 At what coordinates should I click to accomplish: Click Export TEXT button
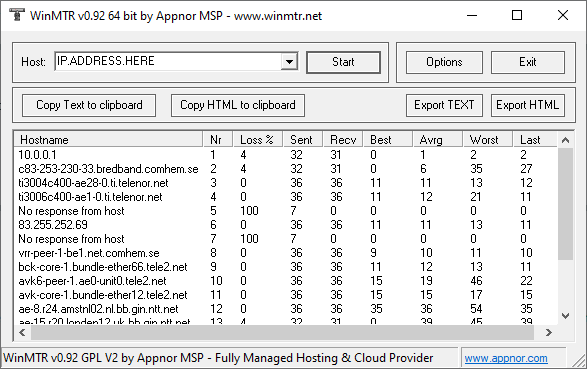[x=444, y=105]
